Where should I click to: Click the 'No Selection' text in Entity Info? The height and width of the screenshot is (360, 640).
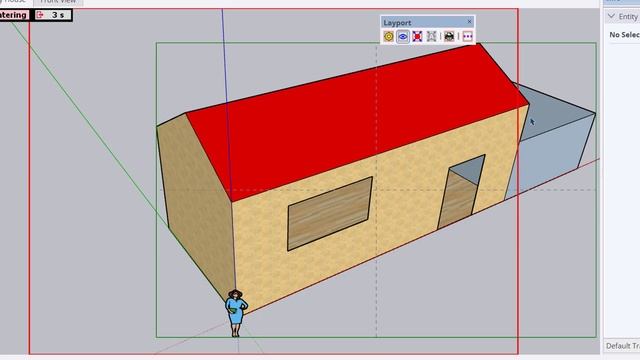tap(624, 35)
